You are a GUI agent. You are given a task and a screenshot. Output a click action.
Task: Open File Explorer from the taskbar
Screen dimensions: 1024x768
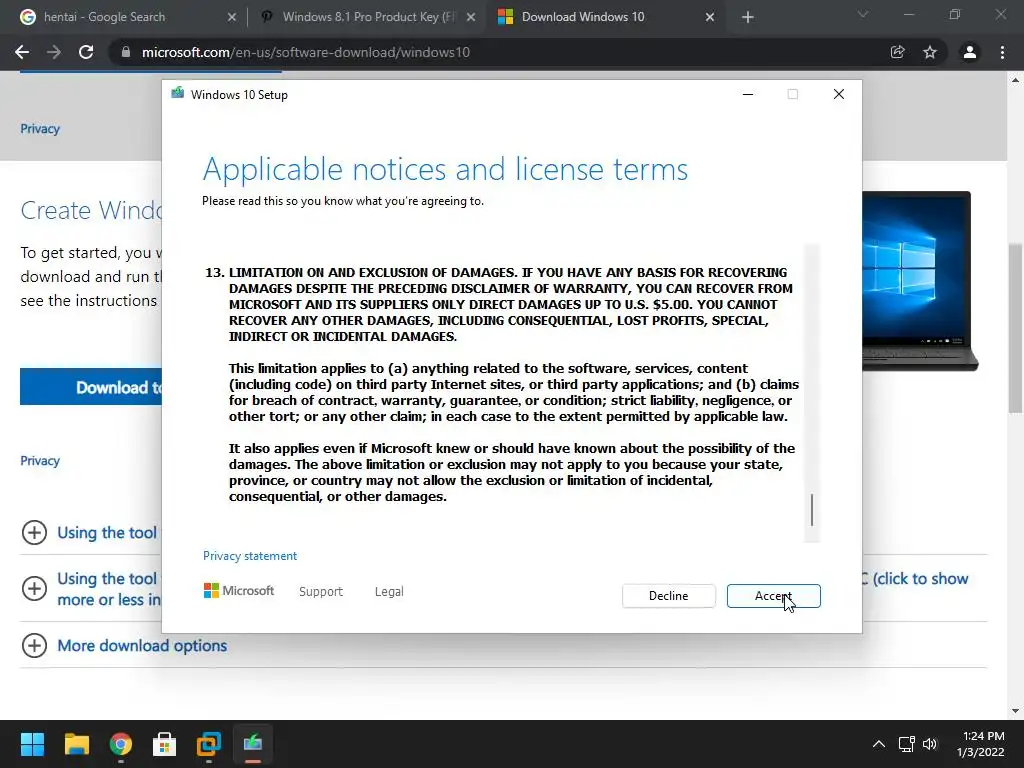point(76,743)
